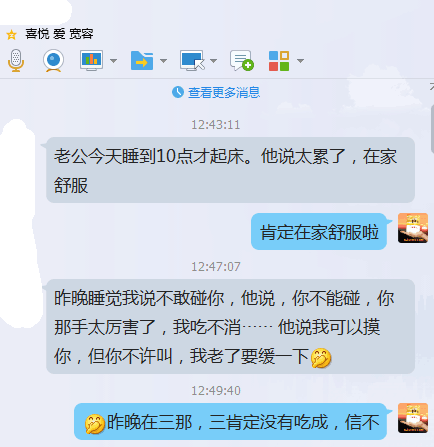The height and width of the screenshot is (447, 434).
Task: Click the laughing emoji in the 12:47:07 message
Action: click(321, 358)
